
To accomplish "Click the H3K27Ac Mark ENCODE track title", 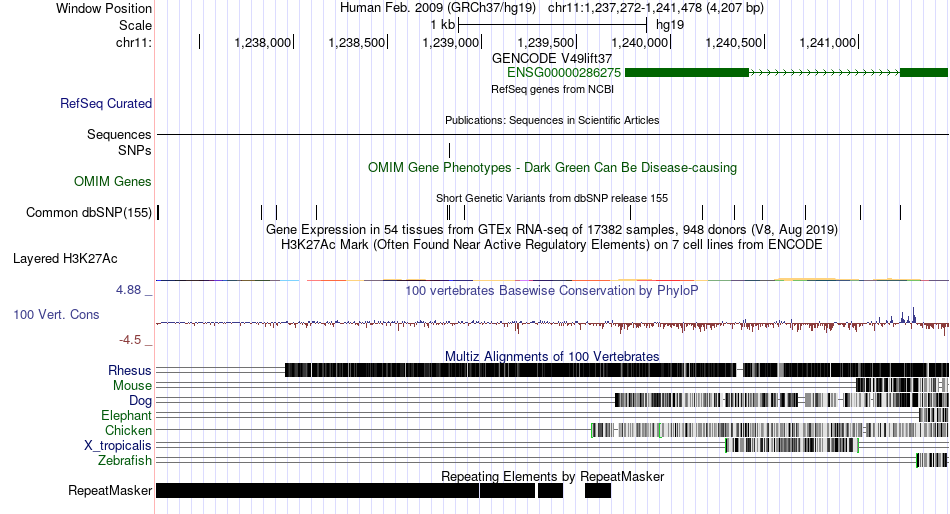I will 552,245.
